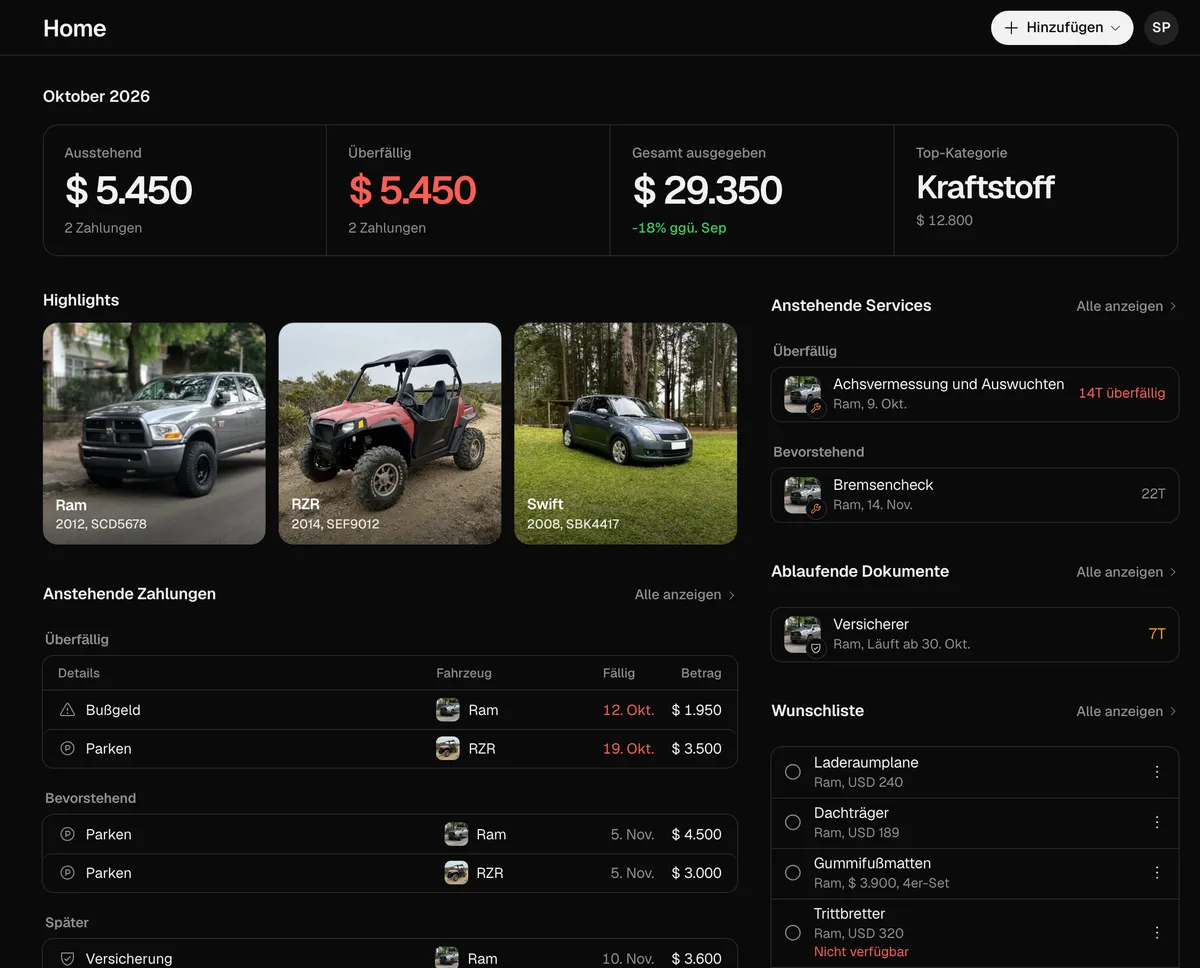Open the Achsvermessung und Auswuchten overdue service
Screen dimensions: 1200x968
(x=975, y=394)
